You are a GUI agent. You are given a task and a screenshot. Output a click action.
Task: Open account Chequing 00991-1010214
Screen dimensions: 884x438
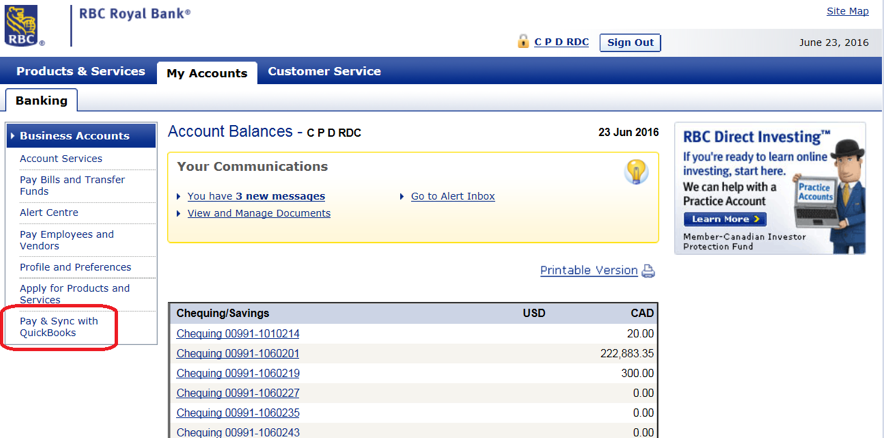coord(238,334)
